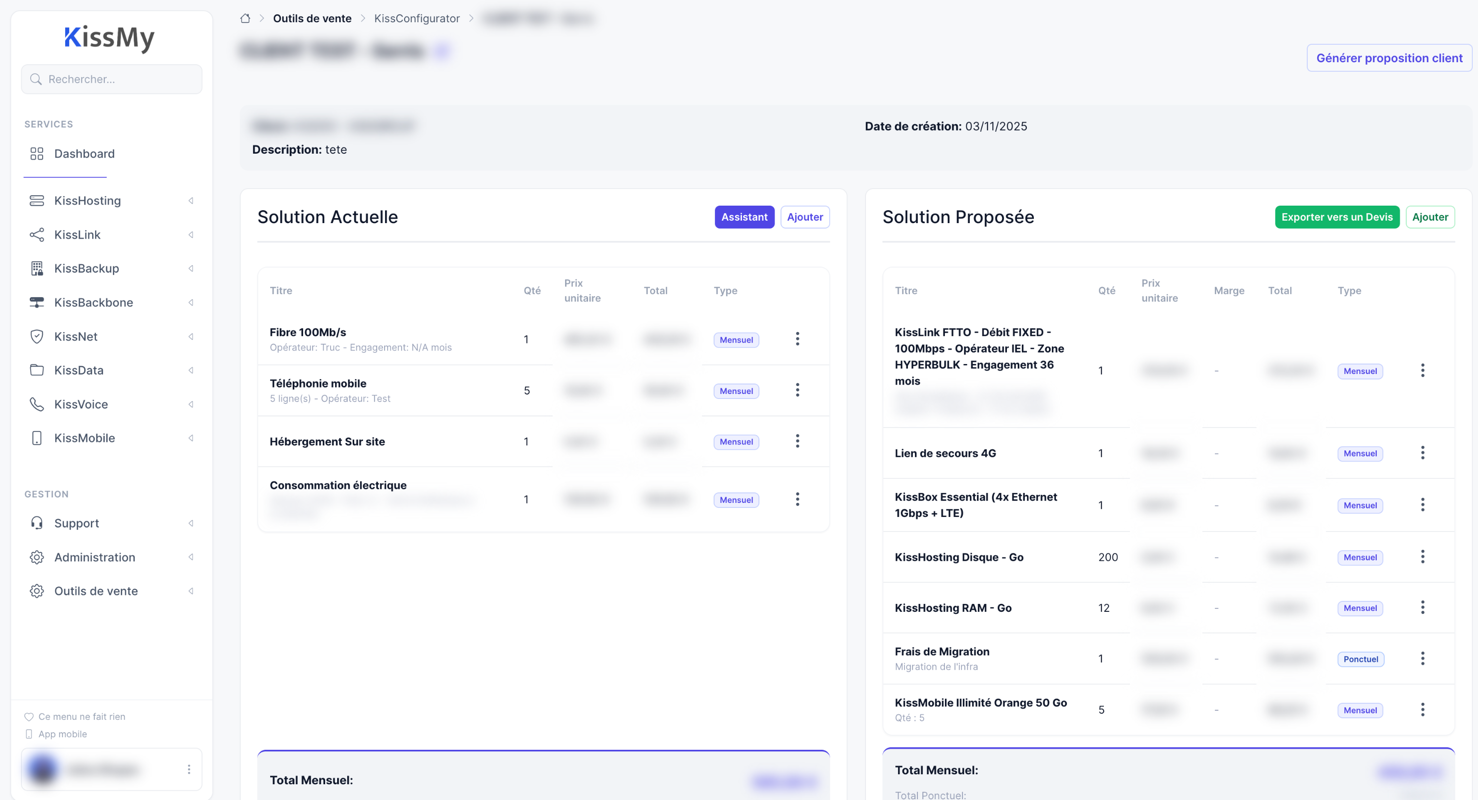
Task: Open options menu for Fibre 100Mb/s row
Action: coord(797,339)
